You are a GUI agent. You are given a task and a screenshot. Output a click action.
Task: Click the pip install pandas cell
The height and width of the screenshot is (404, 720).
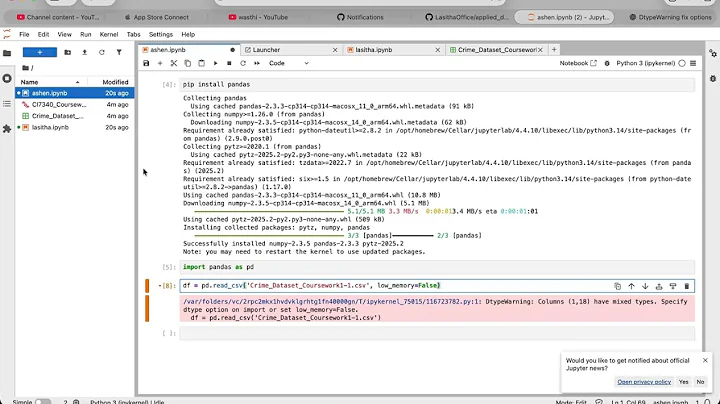pos(437,84)
